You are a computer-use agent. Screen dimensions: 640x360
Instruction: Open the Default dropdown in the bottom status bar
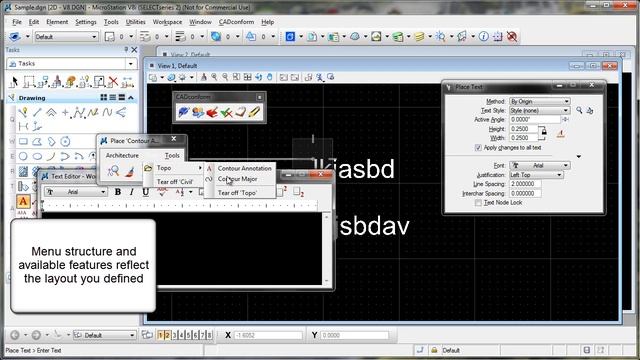pyautogui.click(x=104, y=335)
